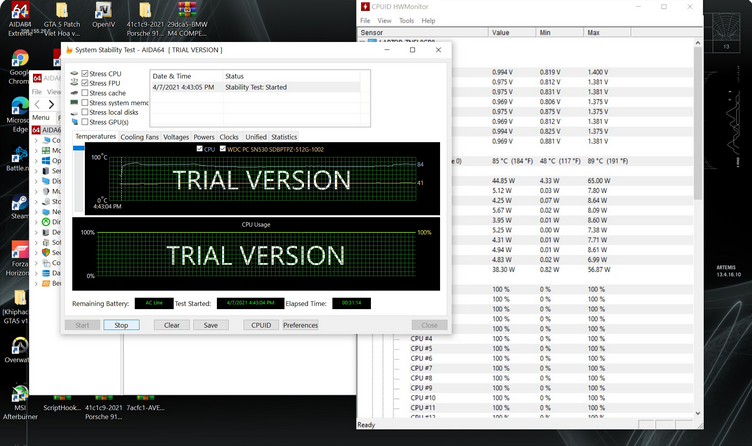Toggle the WDC PC SN530 temperature checkbox
Screen dimensions: 752x446
tap(223, 149)
